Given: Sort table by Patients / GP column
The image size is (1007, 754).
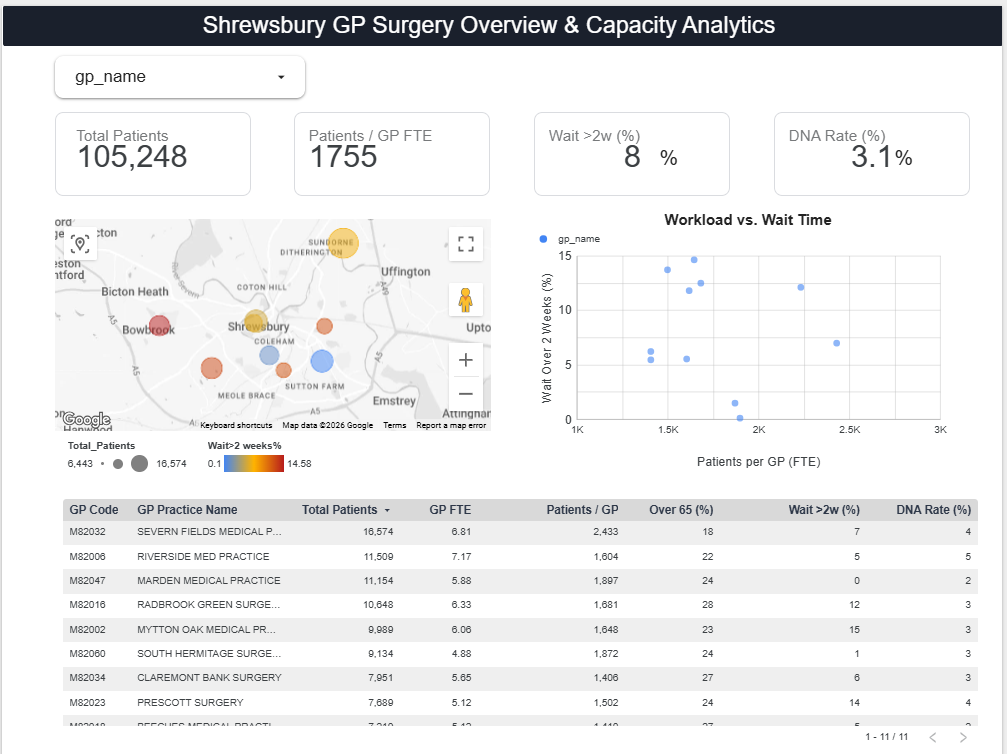Looking at the screenshot, I should (x=582, y=510).
